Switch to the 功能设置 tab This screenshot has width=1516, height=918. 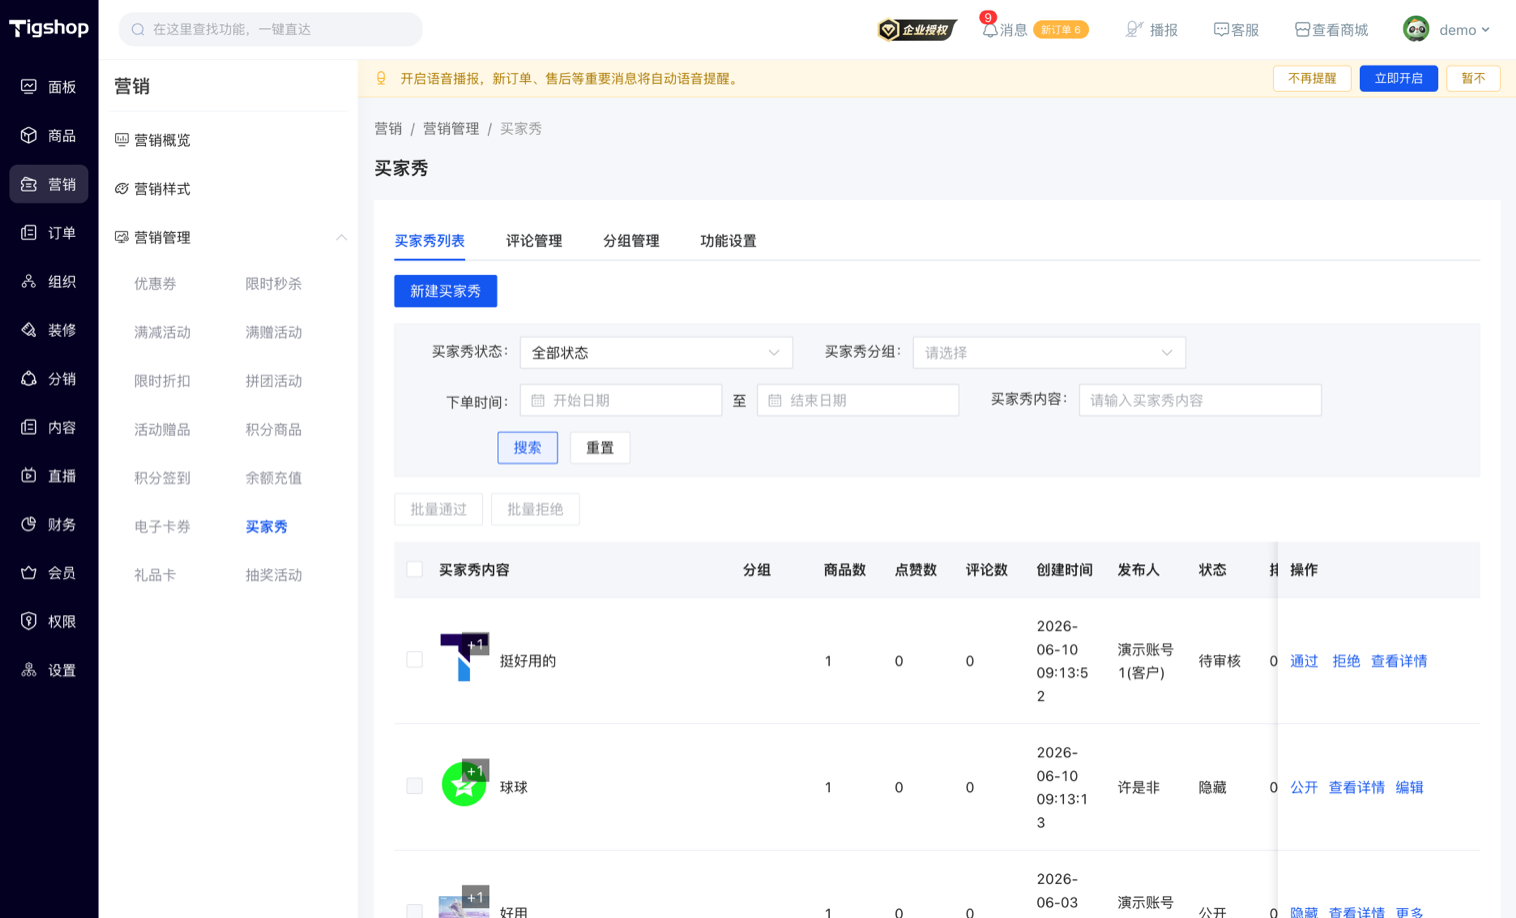pyautogui.click(x=728, y=241)
